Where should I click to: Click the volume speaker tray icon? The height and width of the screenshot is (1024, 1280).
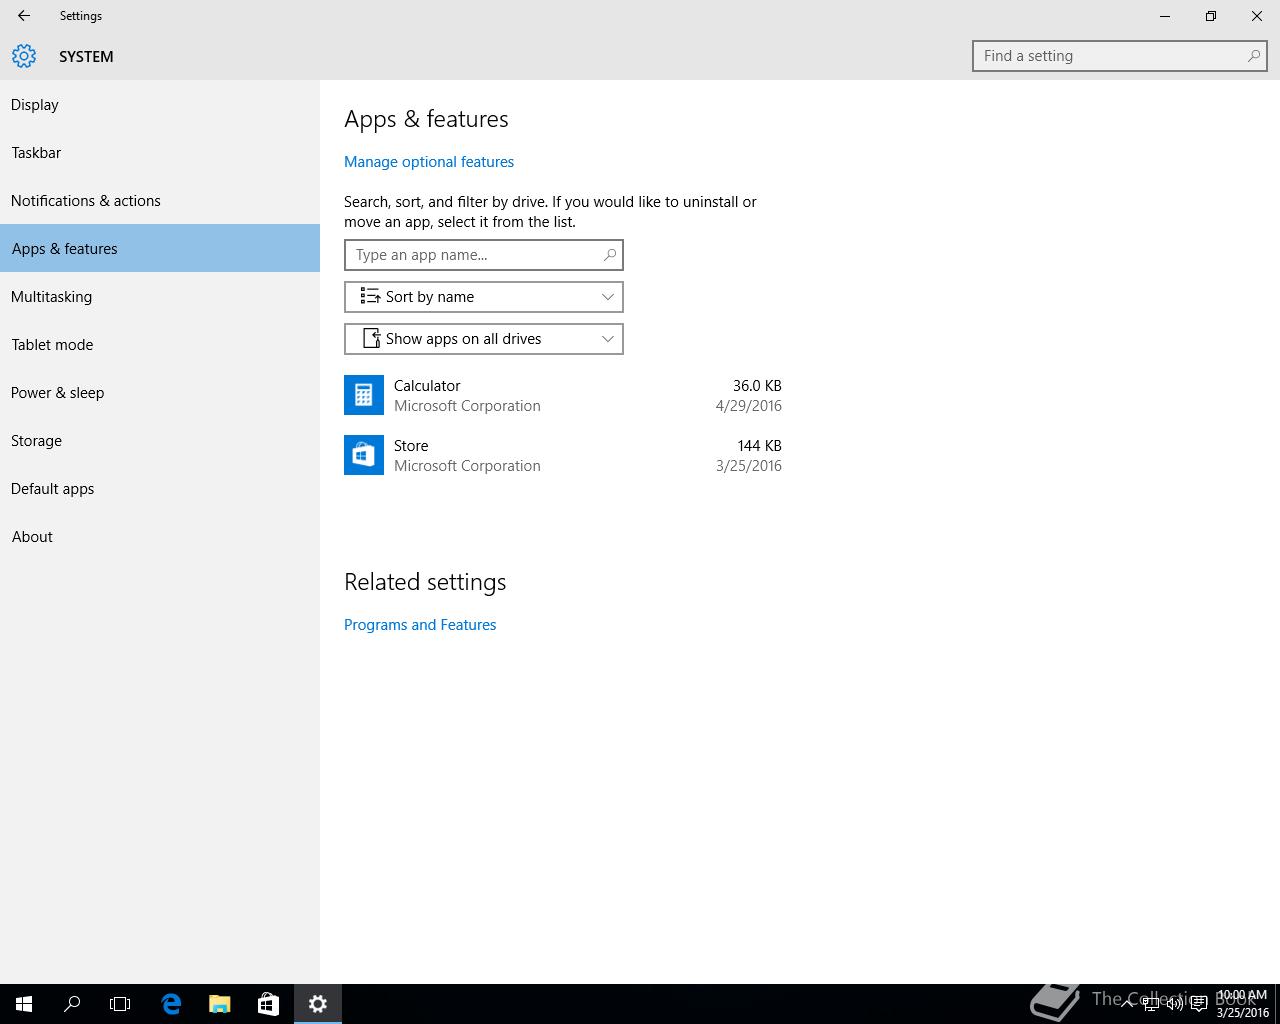coord(1175,1004)
